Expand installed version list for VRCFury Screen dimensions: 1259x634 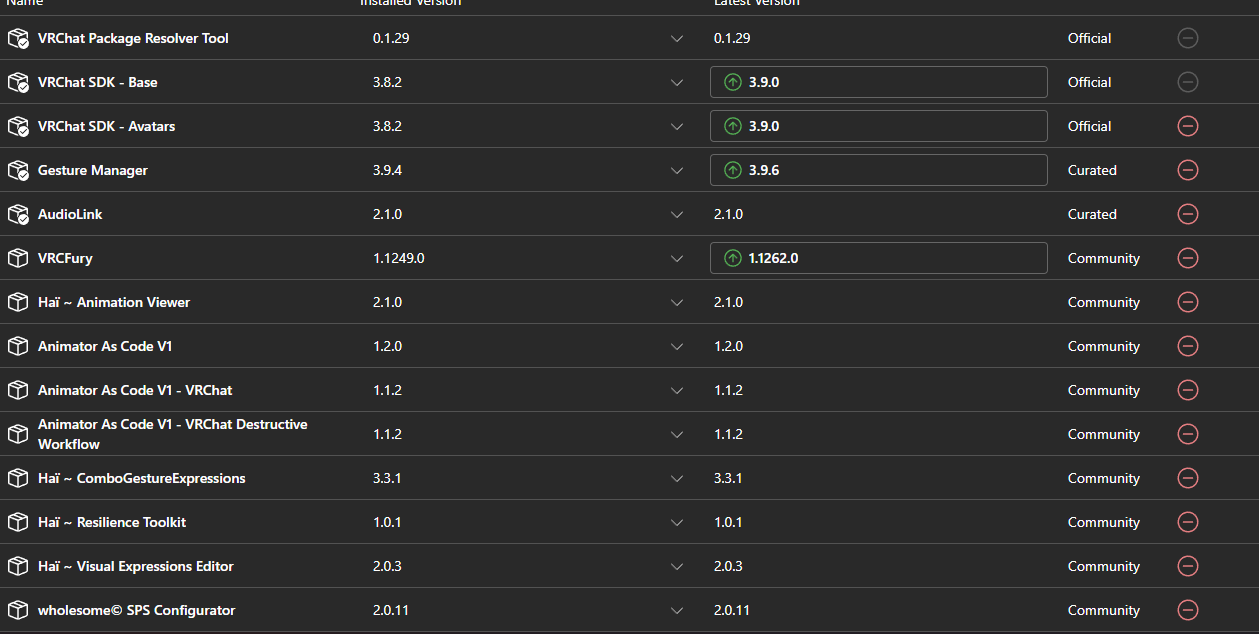pyautogui.click(x=677, y=258)
